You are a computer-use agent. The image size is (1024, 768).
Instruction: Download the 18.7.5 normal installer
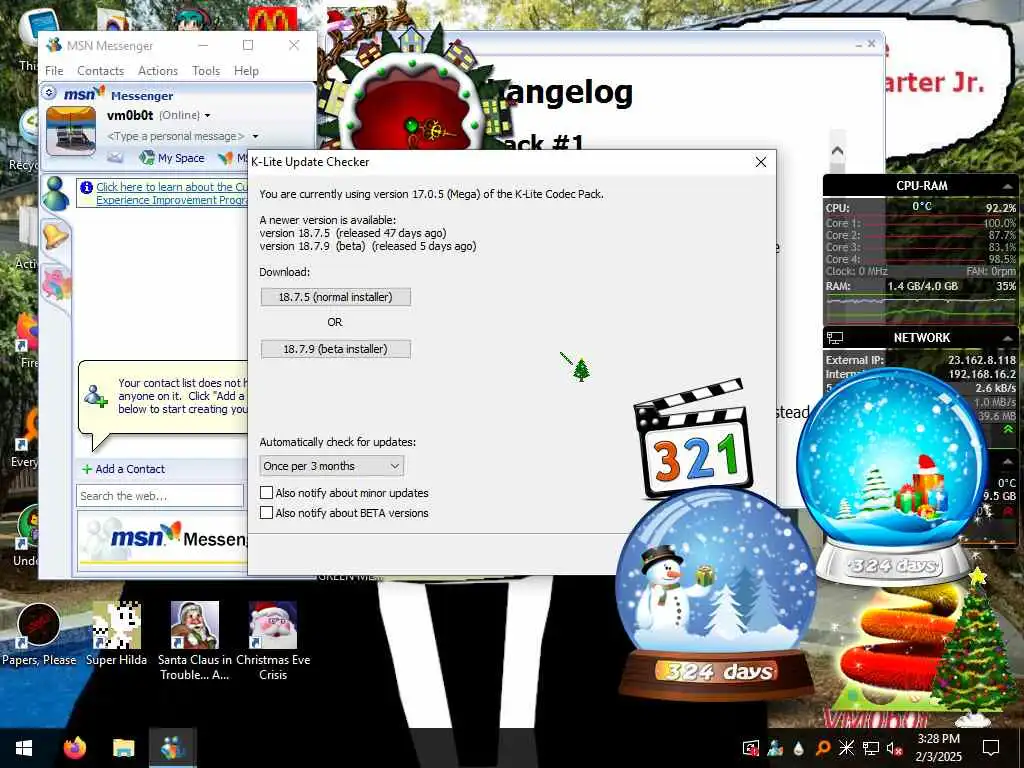coord(336,297)
